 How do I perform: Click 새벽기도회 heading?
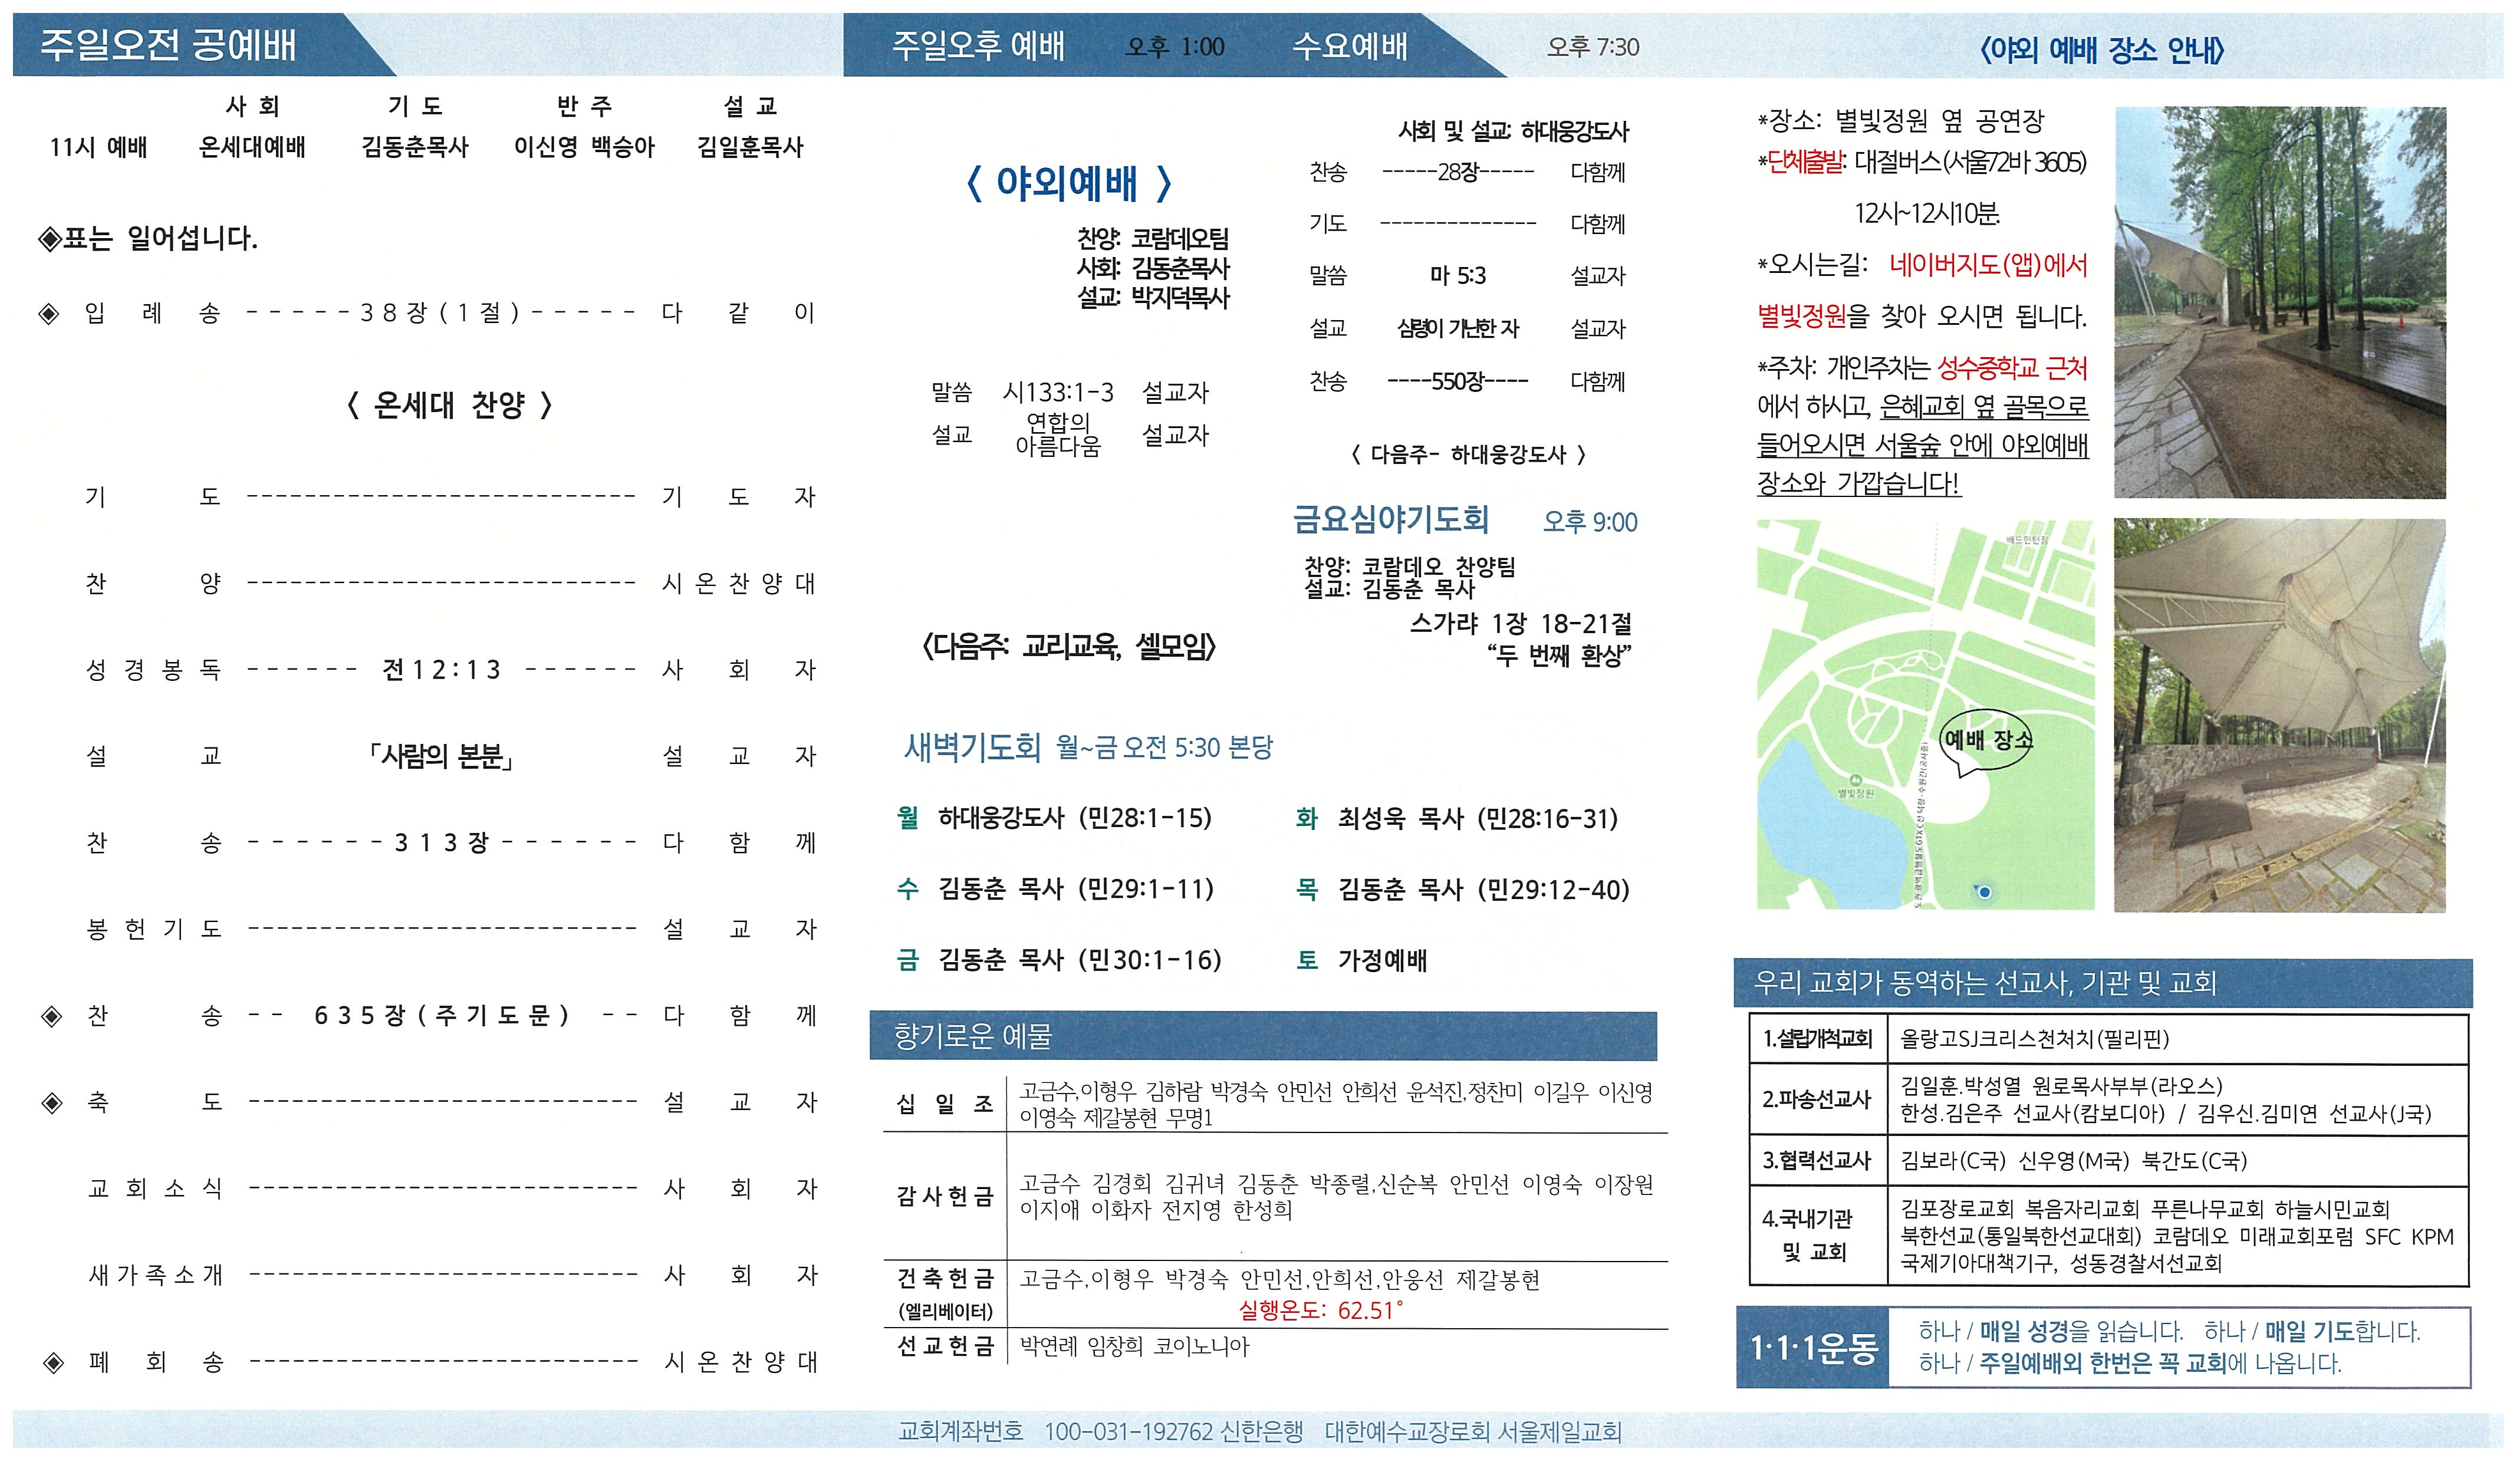[972, 747]
